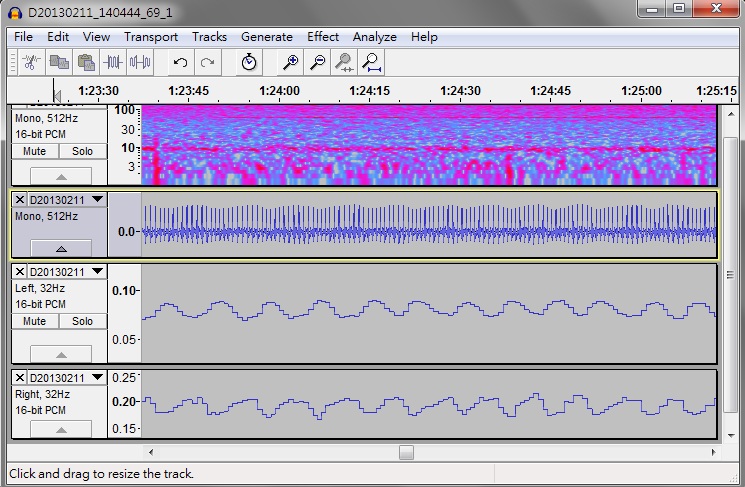Click the vertical scrollbar thumb
Screen dimensions: 745x487
tap(731, 275)
